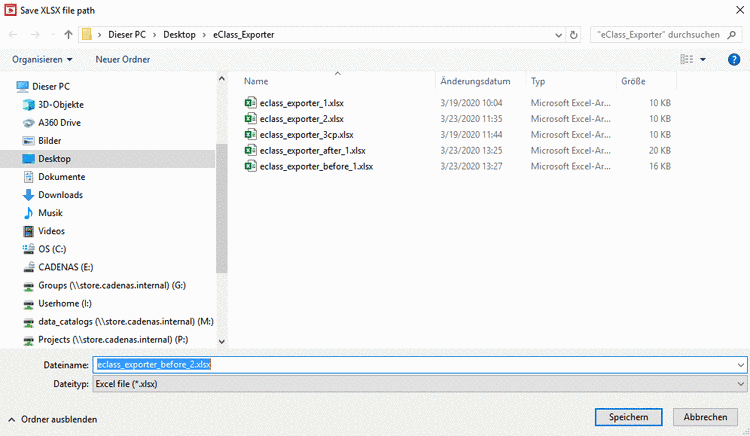The width and height of the screenshot is (750, 436).
Task: Sort files by Typ column
Action: tap(538, 81)
